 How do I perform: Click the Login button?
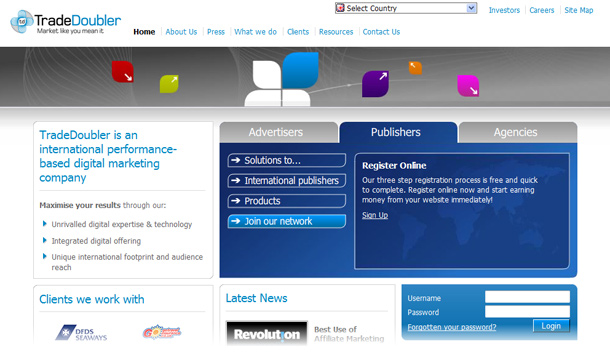click(551, 326)
